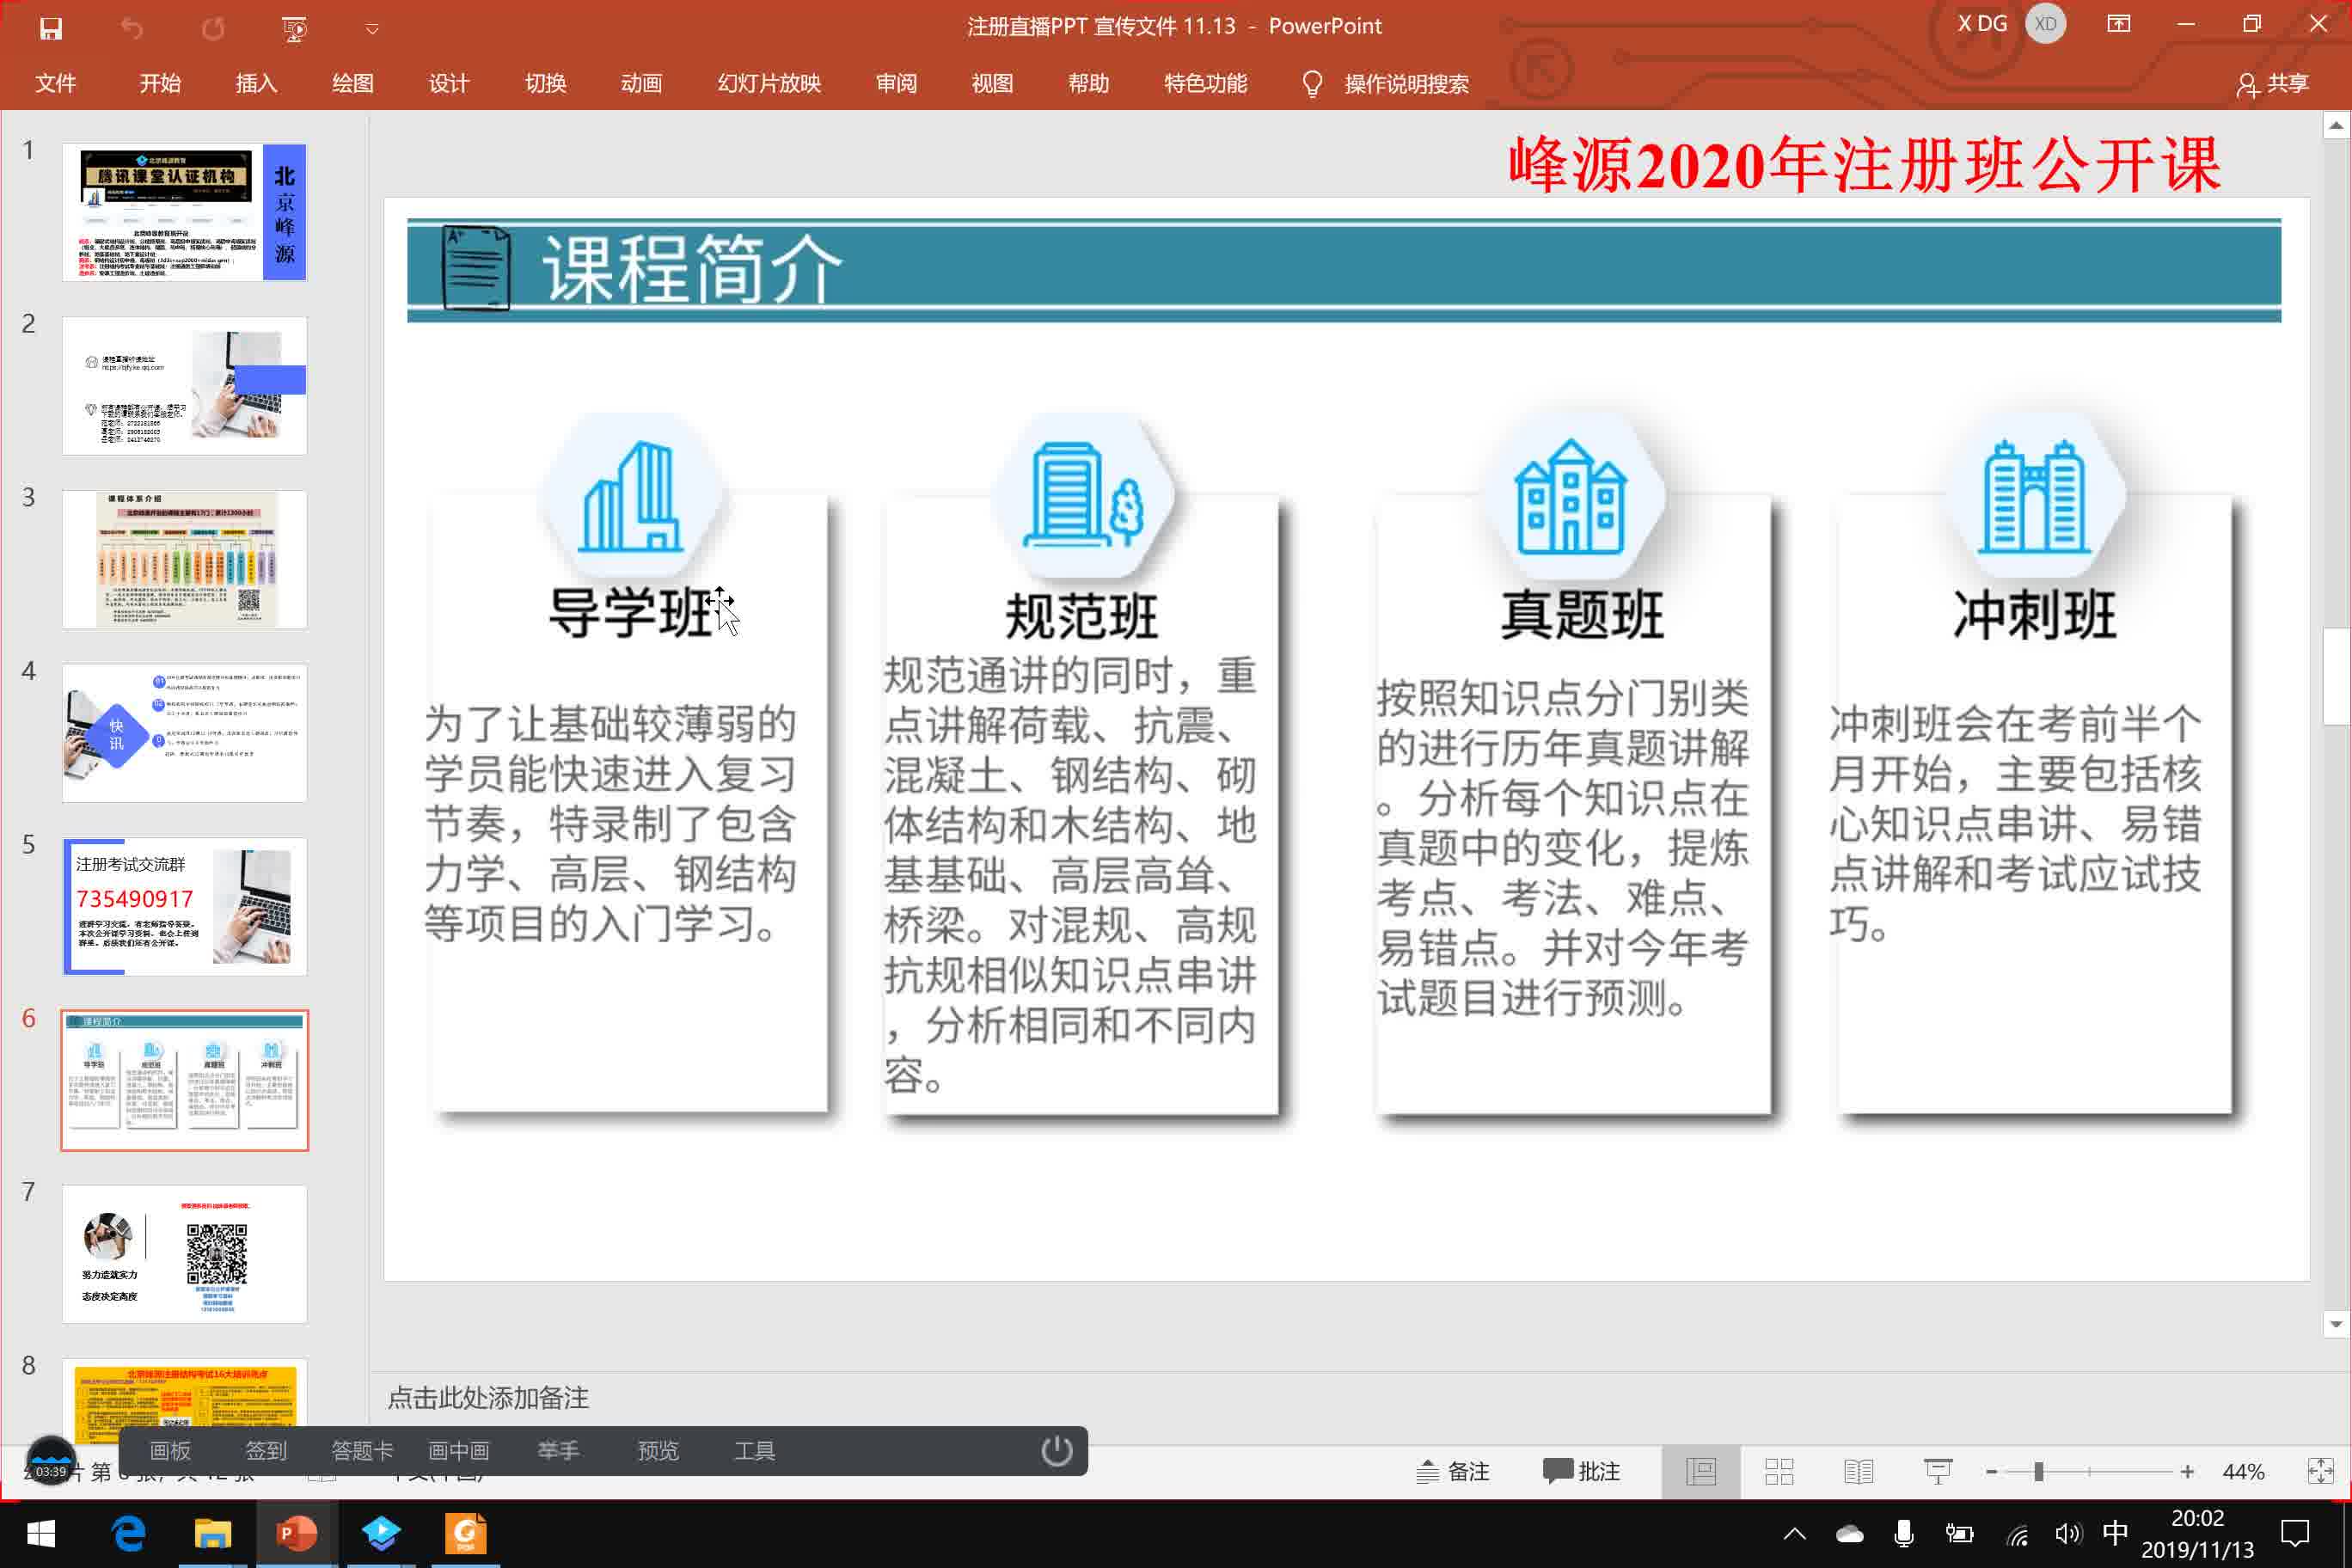Open Reading View from the status bar icon
Image resolution: width=2352 pixels, height=1568 pixels.
pyautogui.click(x=1858, y=1471)
